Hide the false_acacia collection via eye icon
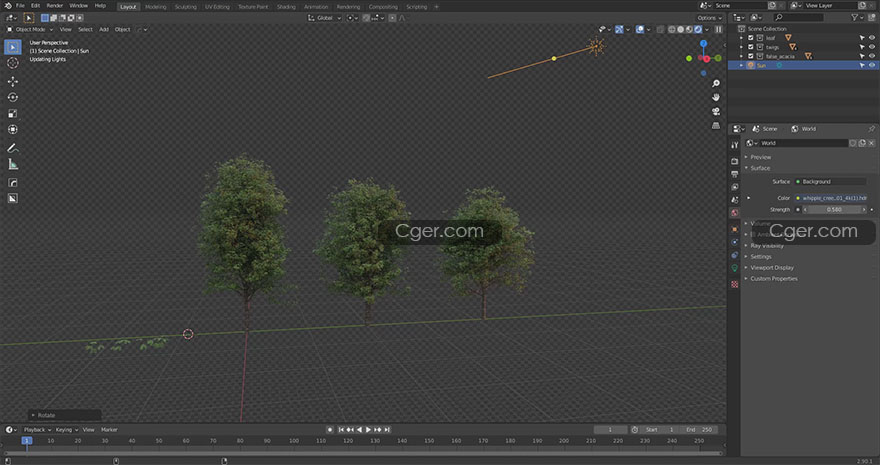This screenshot has height=465, width=880. click(x=872, y=56)
